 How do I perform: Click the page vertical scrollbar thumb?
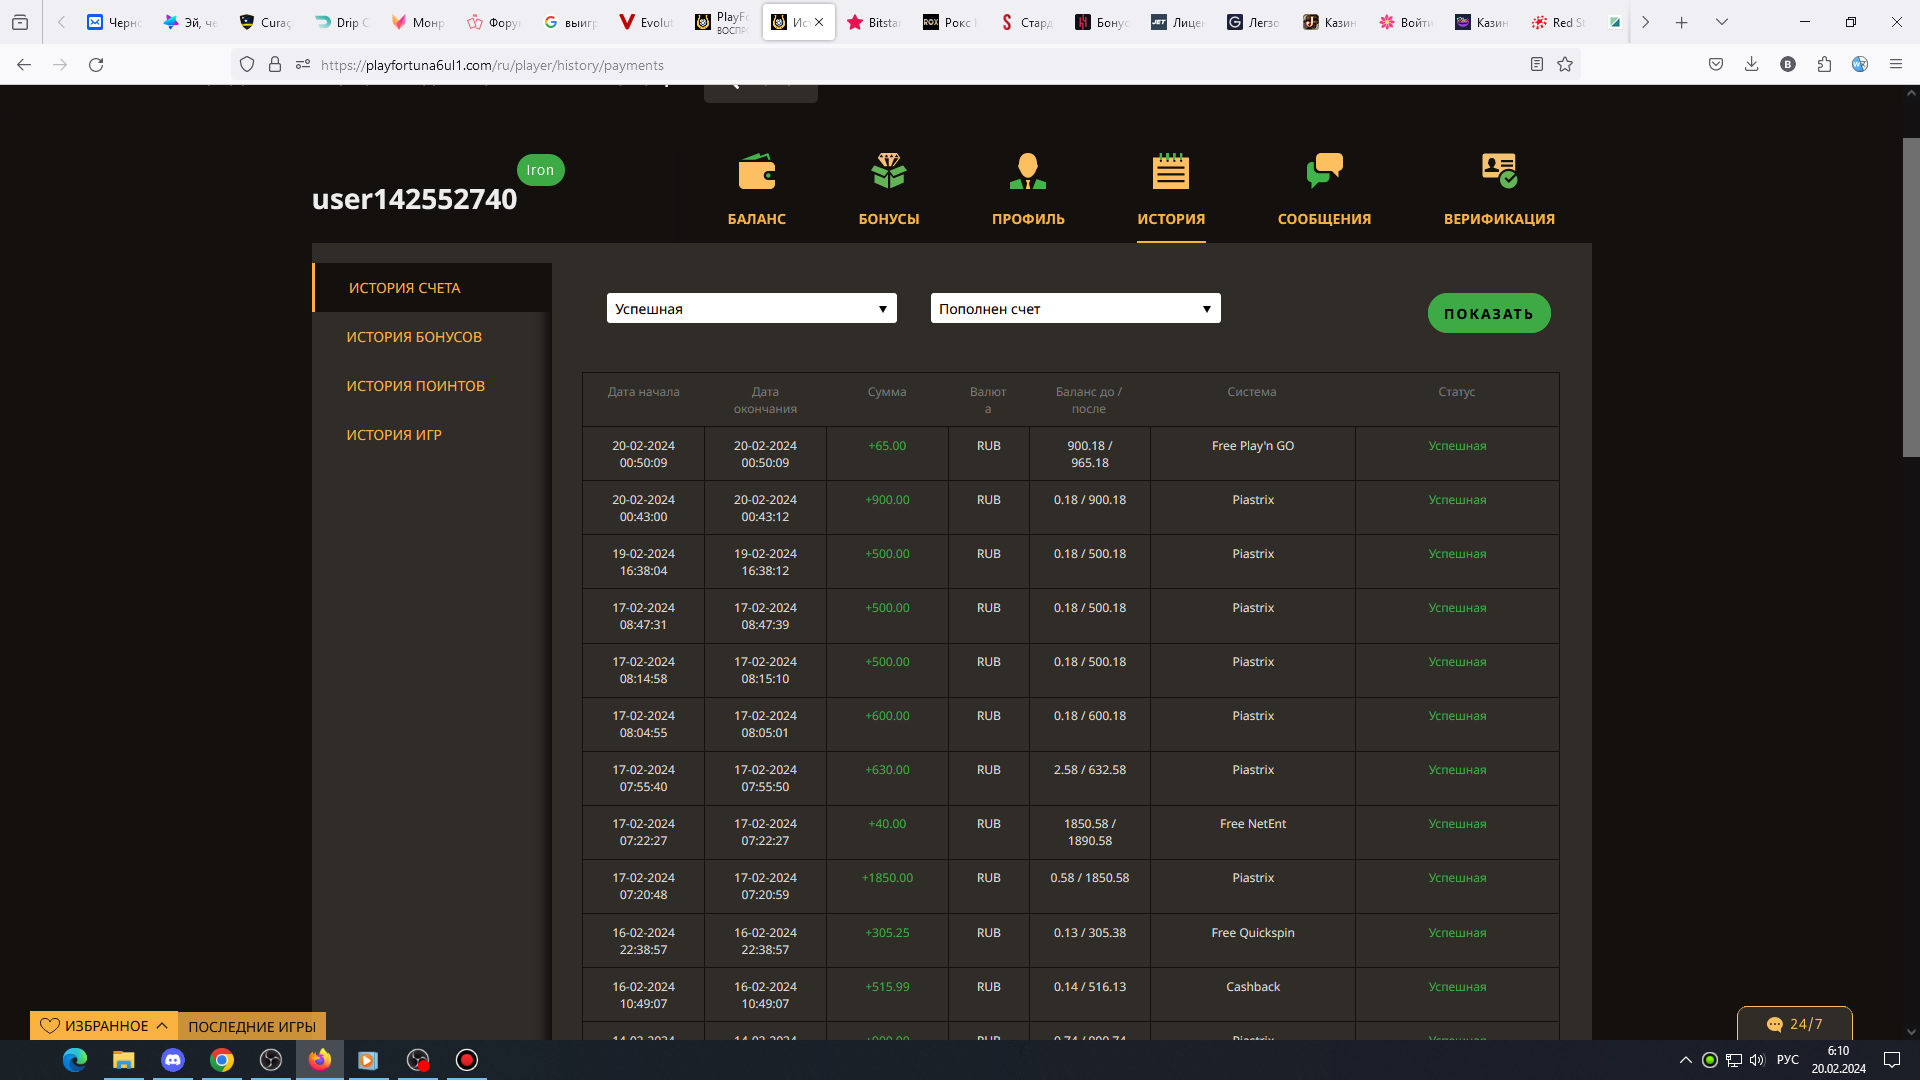point(1910,297)
